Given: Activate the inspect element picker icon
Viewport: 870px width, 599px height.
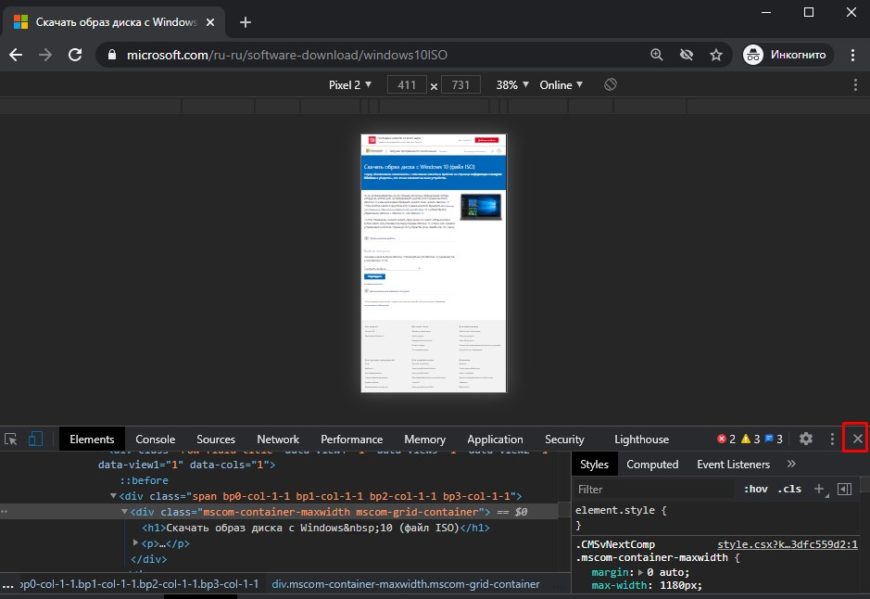Looking at the screenshot, I should [11, 439].
